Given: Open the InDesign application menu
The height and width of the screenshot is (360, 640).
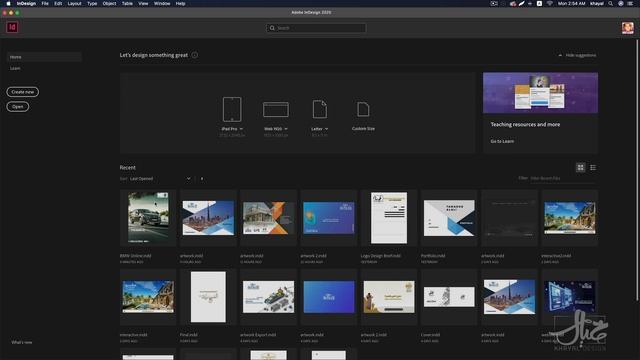Looking at the screenshot, I should point(26,3).
